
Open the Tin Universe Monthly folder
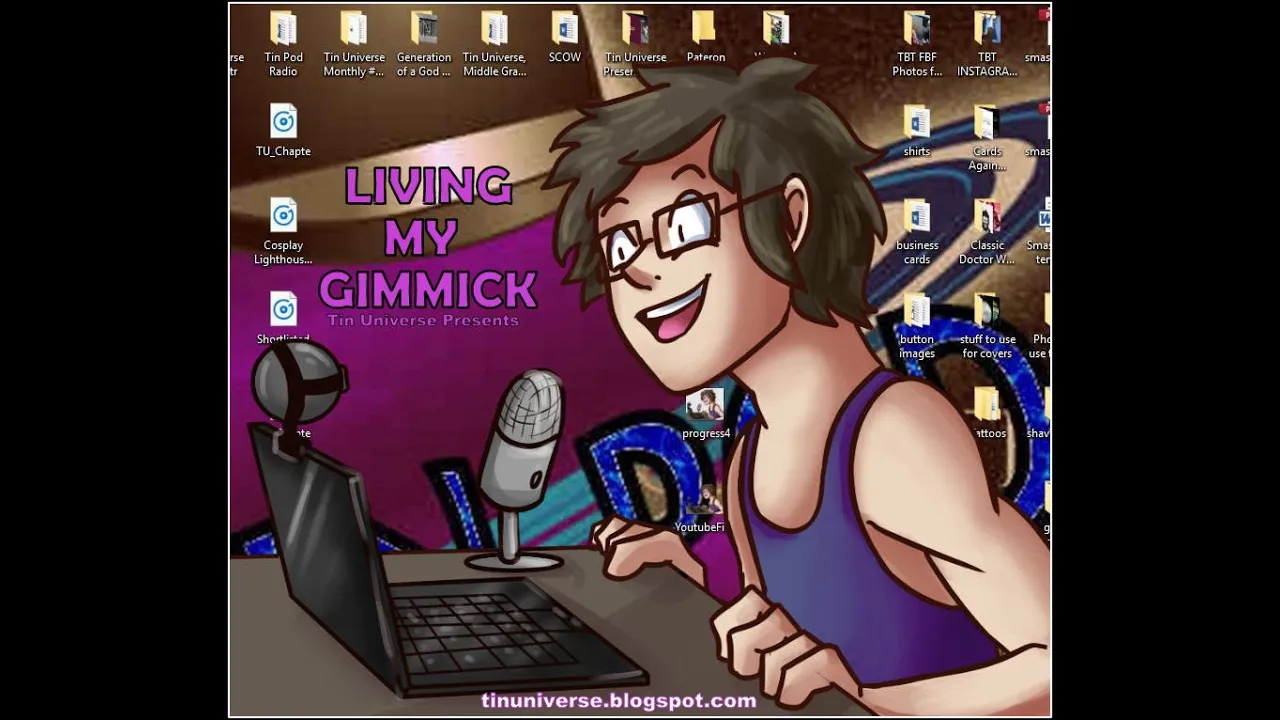[354, 45]
